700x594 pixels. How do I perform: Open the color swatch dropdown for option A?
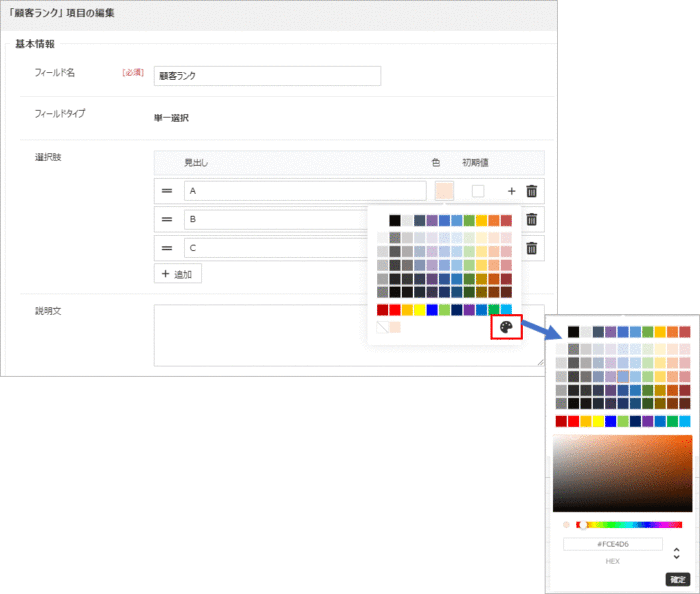point(444,191)
